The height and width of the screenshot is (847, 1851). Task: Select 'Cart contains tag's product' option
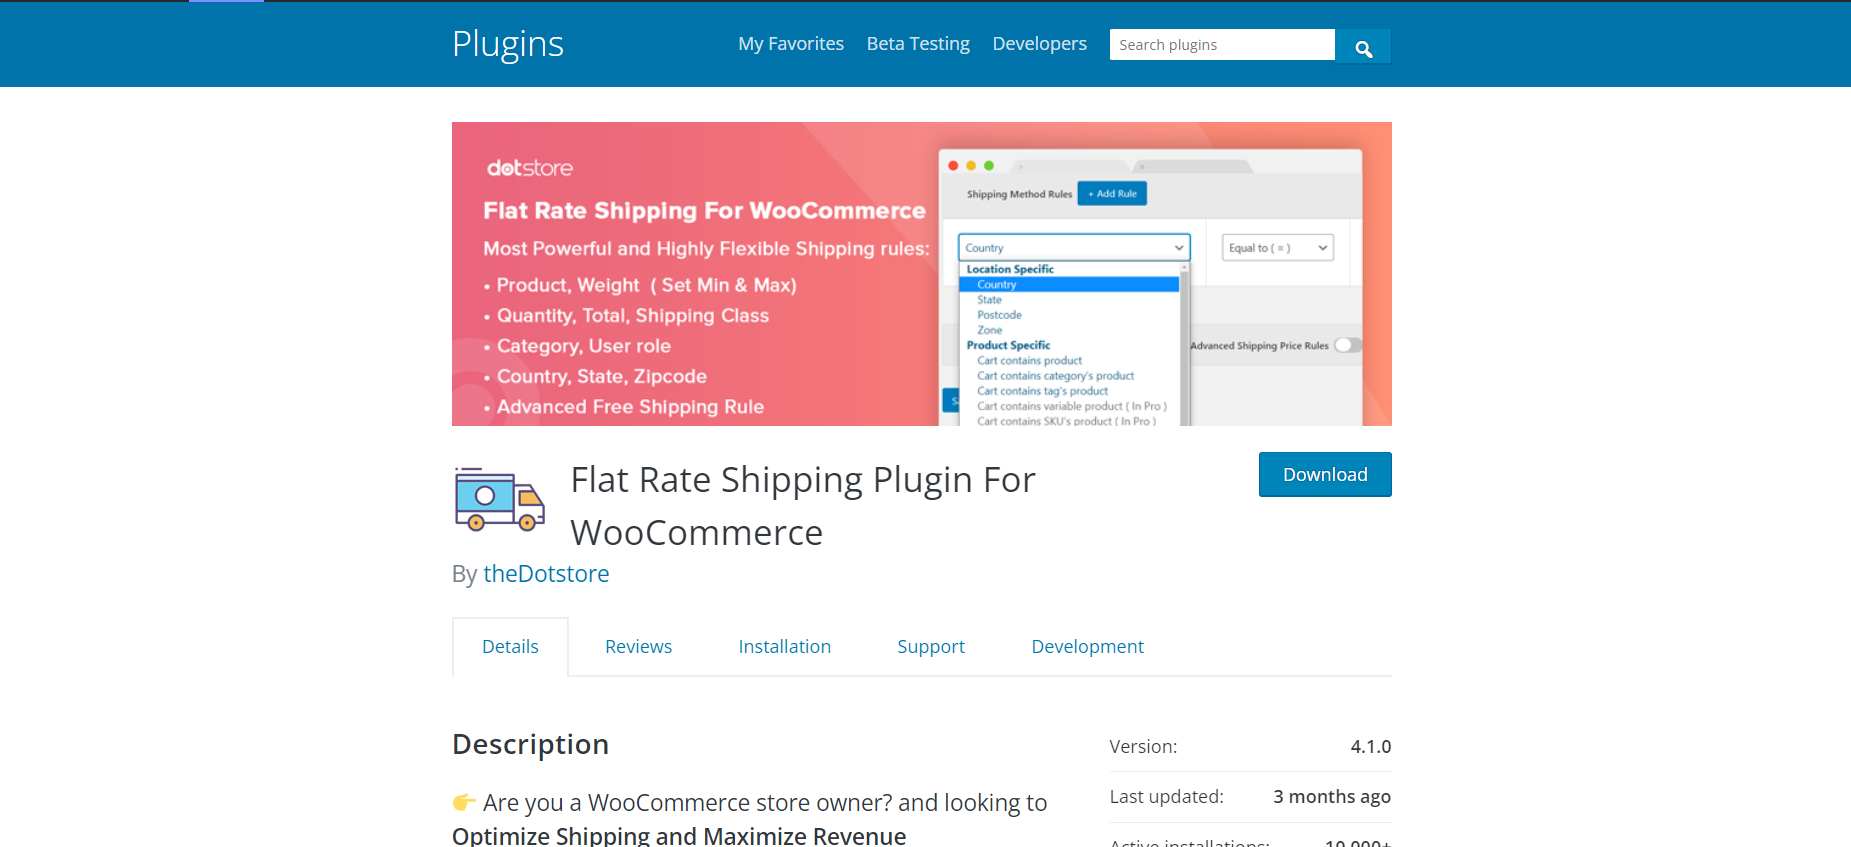[1042, 391]
